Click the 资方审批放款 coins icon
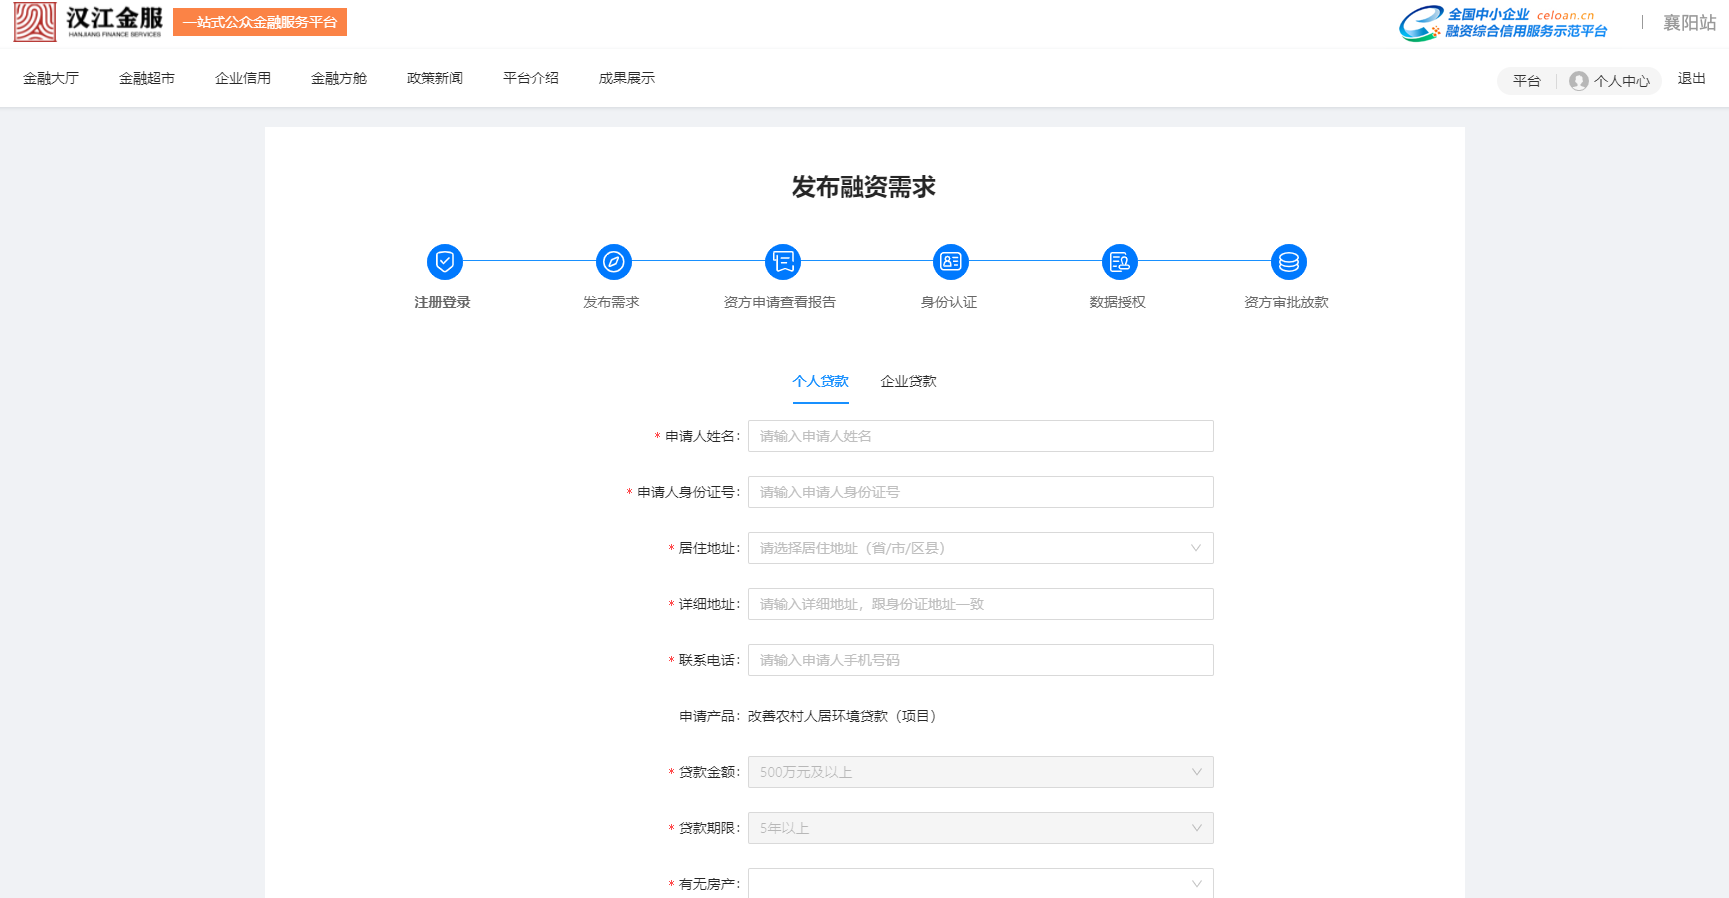The height and width of the screenshot is (898, 1729). [1288, 262]
